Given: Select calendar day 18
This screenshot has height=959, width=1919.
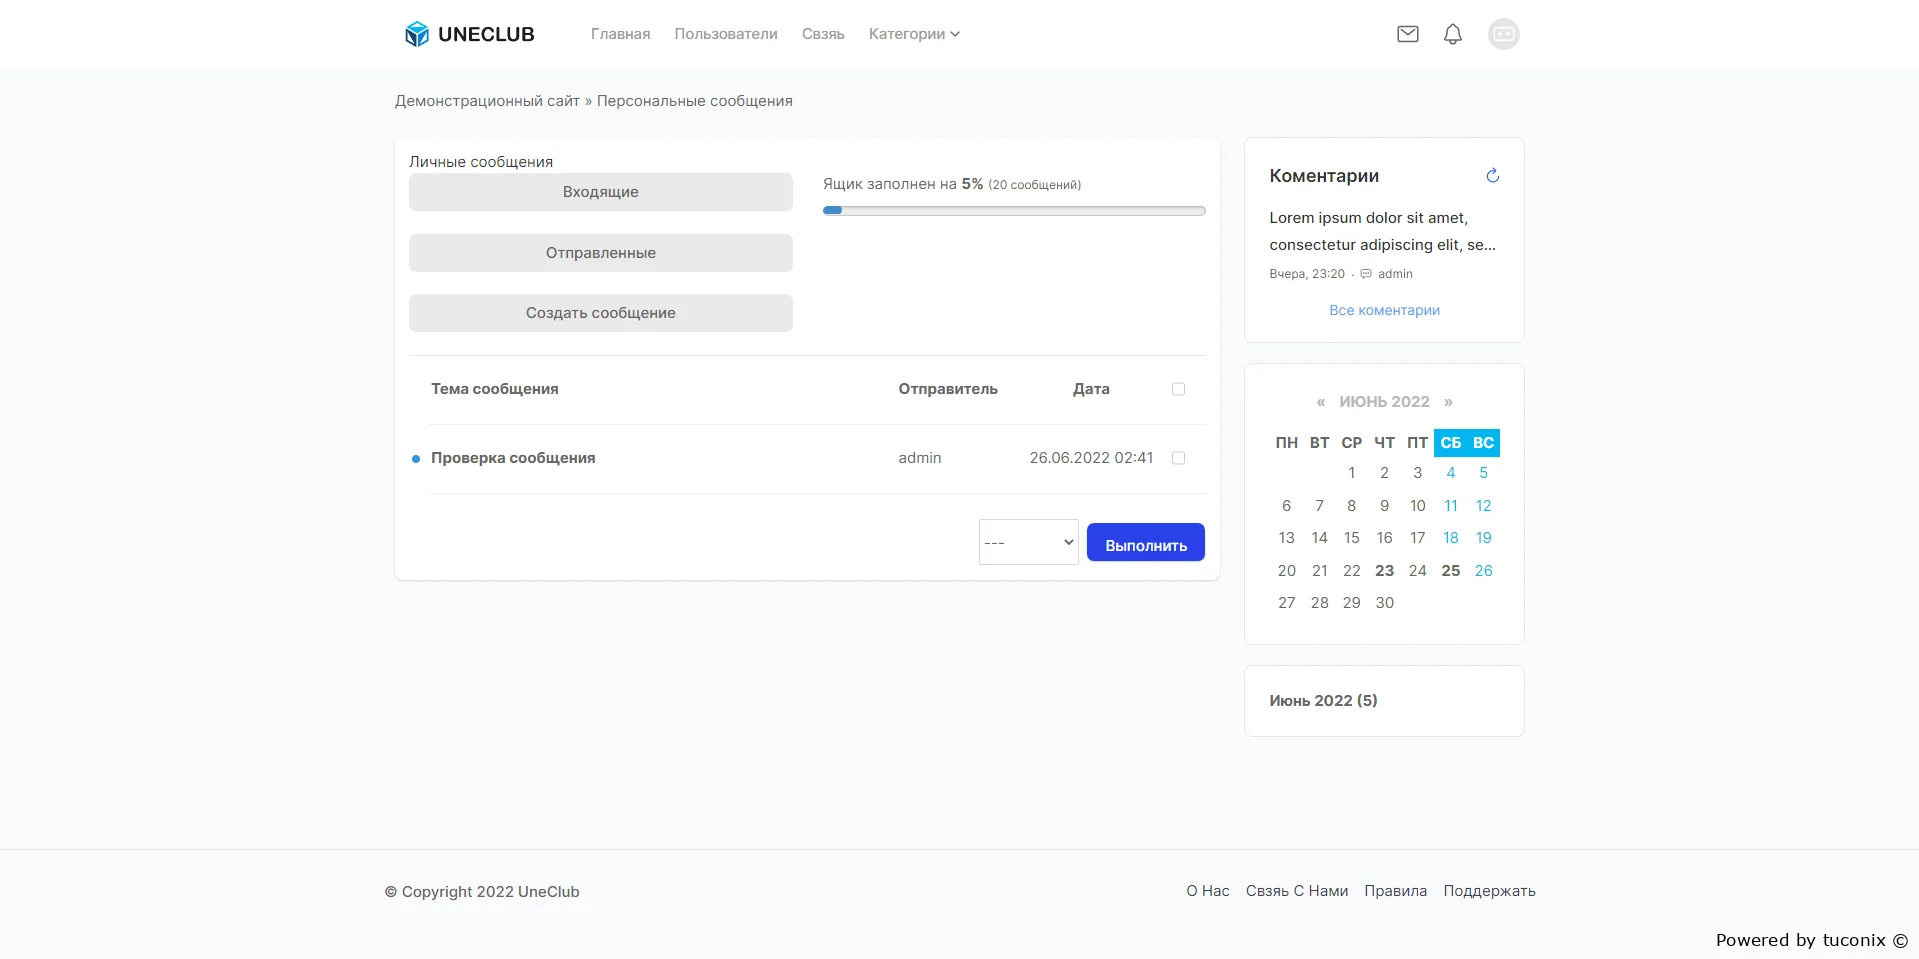Looking at the screenshot, I should [1451, 538].
